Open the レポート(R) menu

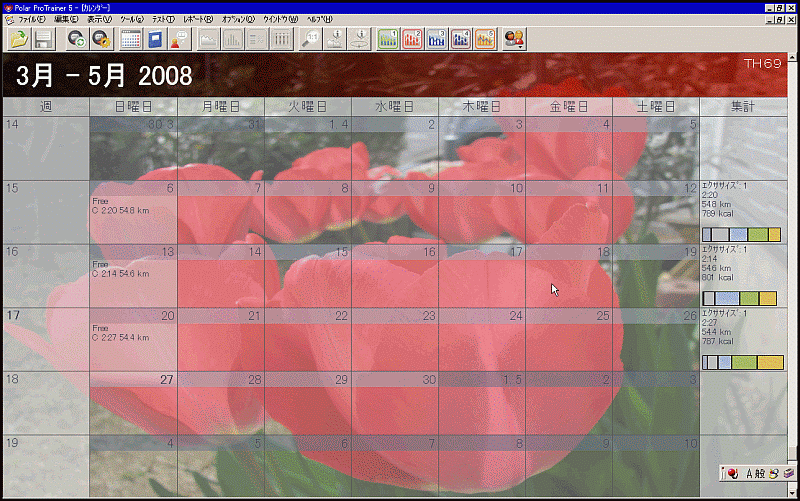pos(198,19)
